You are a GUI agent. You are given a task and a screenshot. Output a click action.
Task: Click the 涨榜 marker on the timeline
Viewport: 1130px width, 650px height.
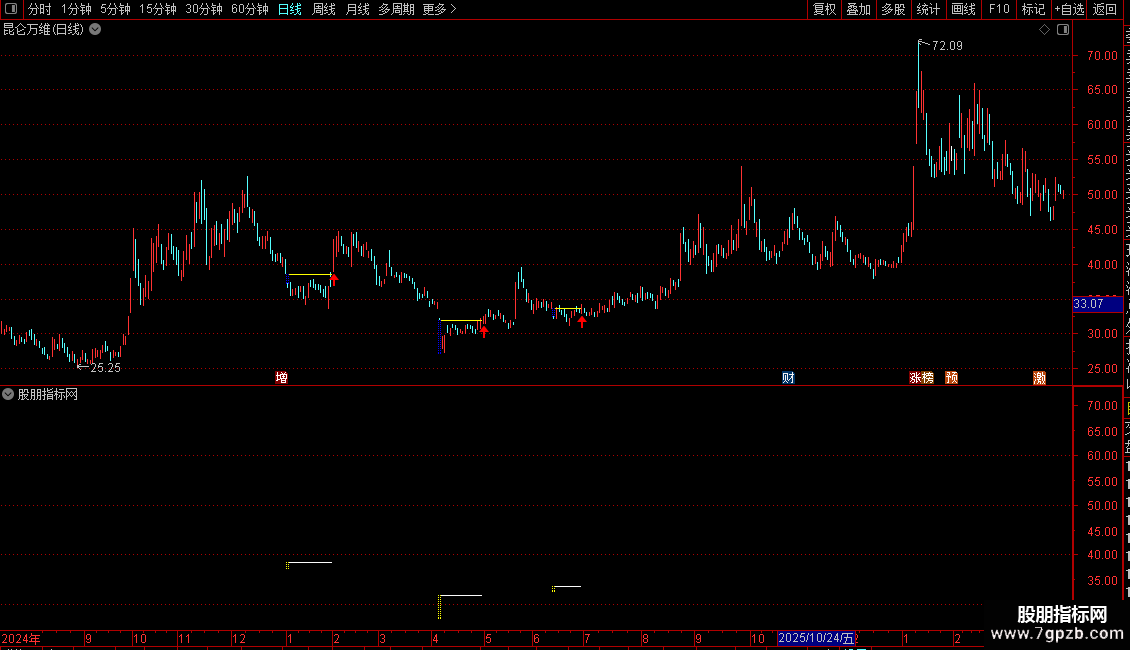[922, 378]
